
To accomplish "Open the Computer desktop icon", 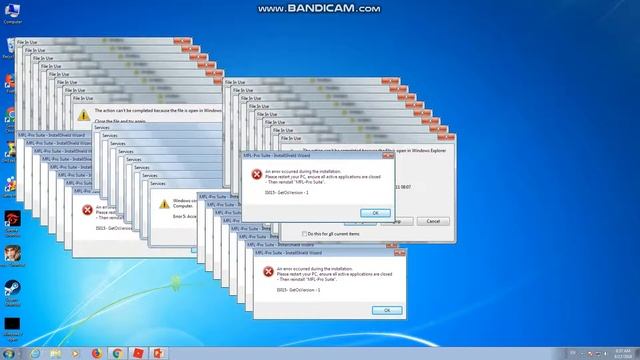I will [12, 12].
